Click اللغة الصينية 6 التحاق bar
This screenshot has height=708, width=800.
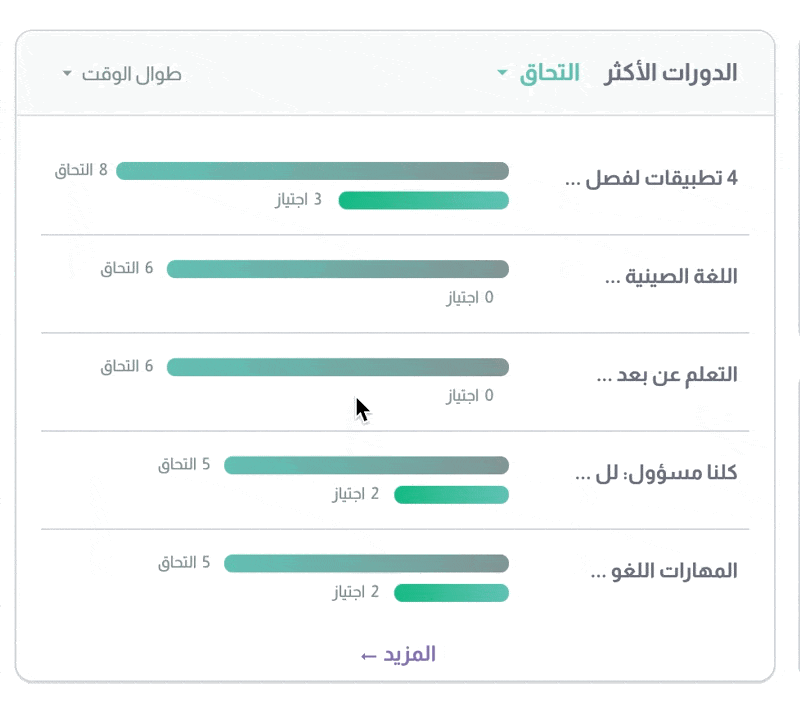(x=338, y=269)
